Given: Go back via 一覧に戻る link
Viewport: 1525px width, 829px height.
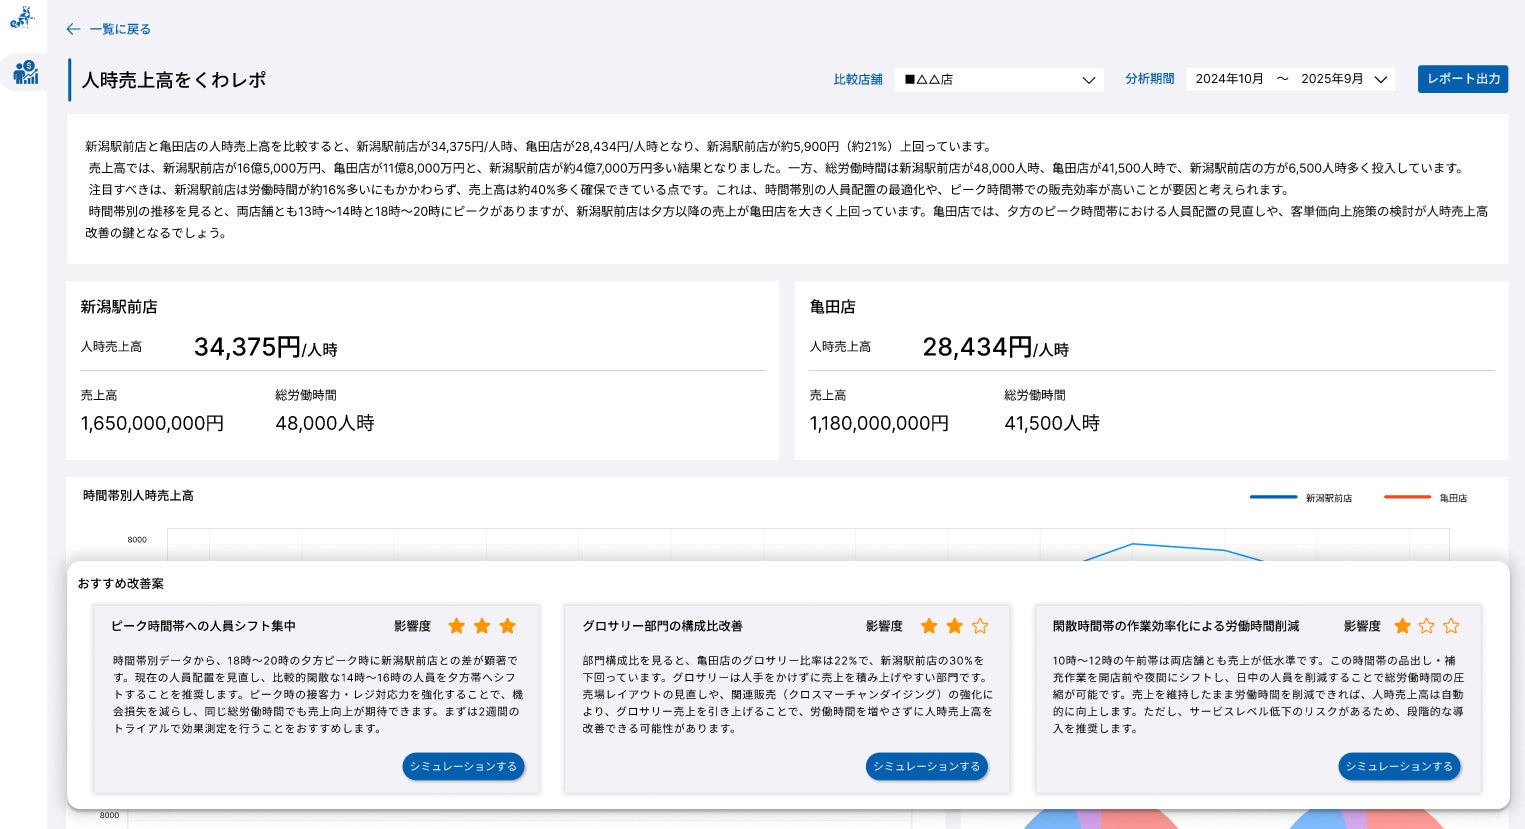Looking at the screenshot, I should [120, 29].
